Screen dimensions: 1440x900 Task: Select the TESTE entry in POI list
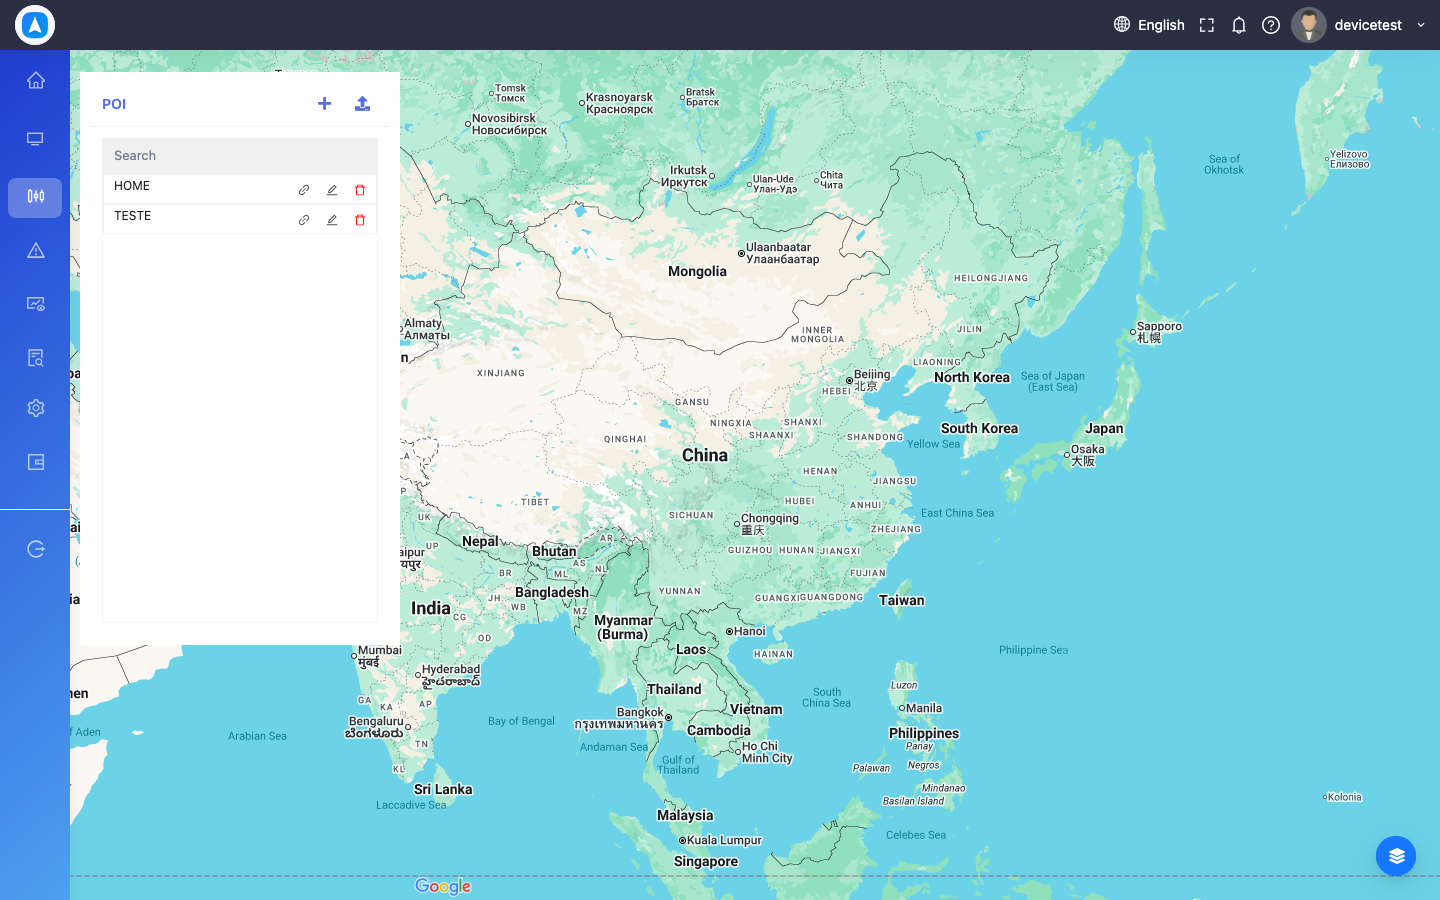[240, 219]
